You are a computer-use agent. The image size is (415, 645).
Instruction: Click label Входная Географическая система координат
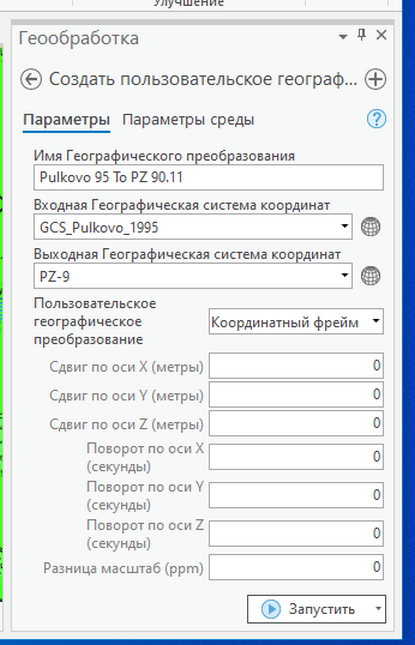[182, 205]
